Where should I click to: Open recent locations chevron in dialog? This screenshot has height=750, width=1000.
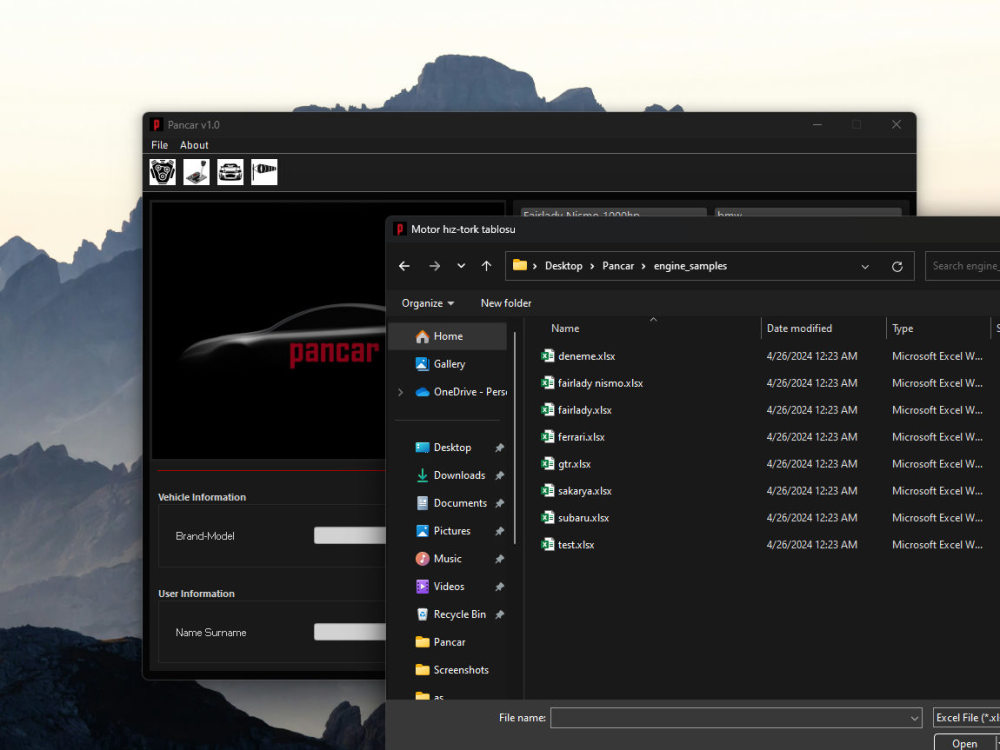click(x=461, y=266)
